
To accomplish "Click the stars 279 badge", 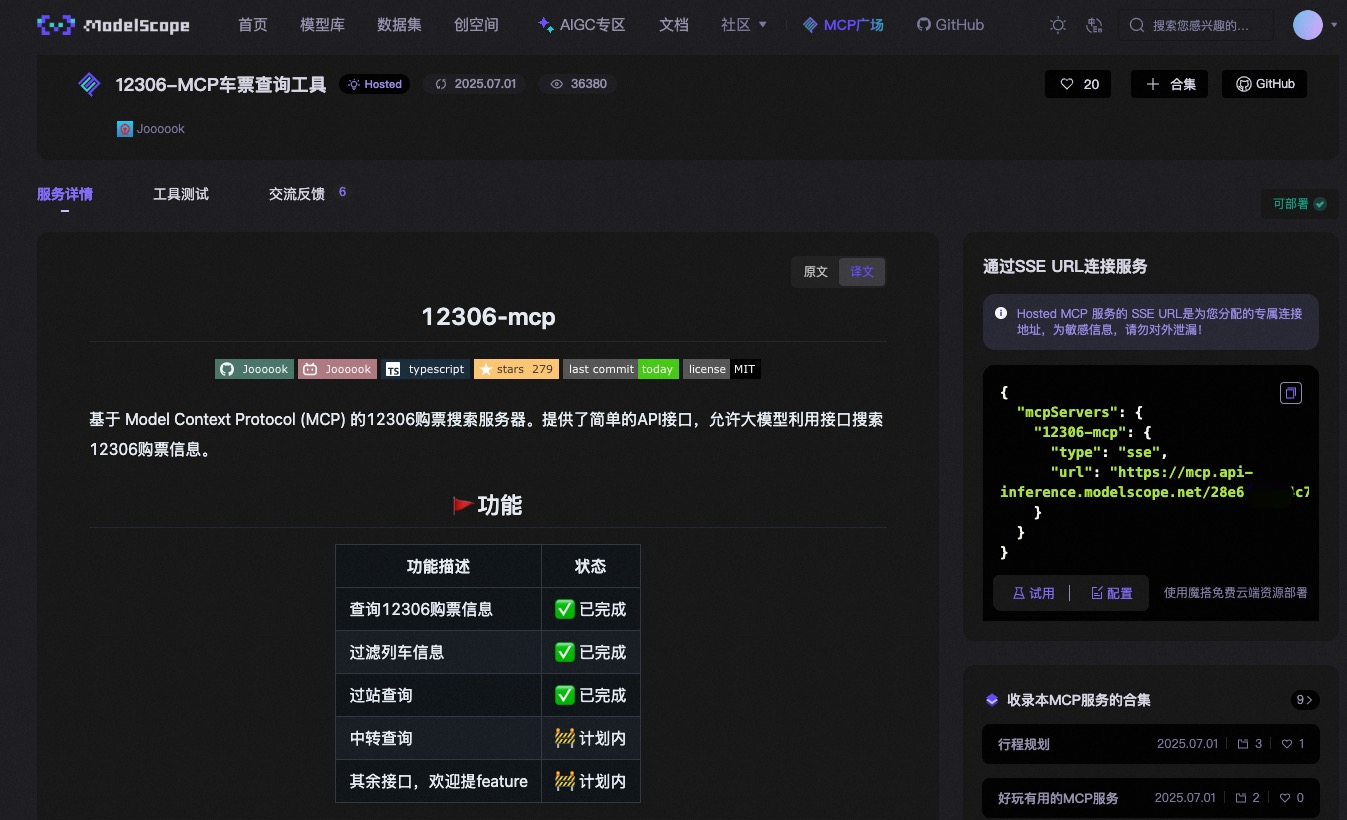I will [516, 369].
